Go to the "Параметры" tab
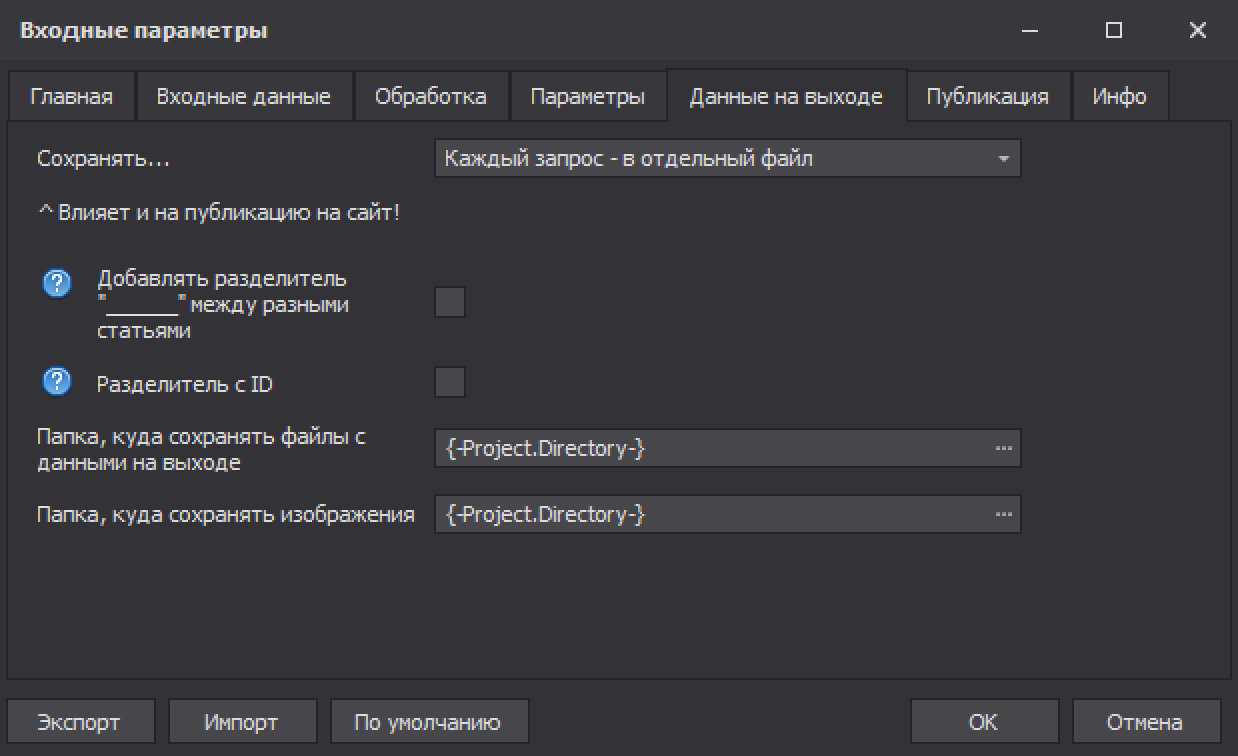1238x756 pixels. [587, 97]
